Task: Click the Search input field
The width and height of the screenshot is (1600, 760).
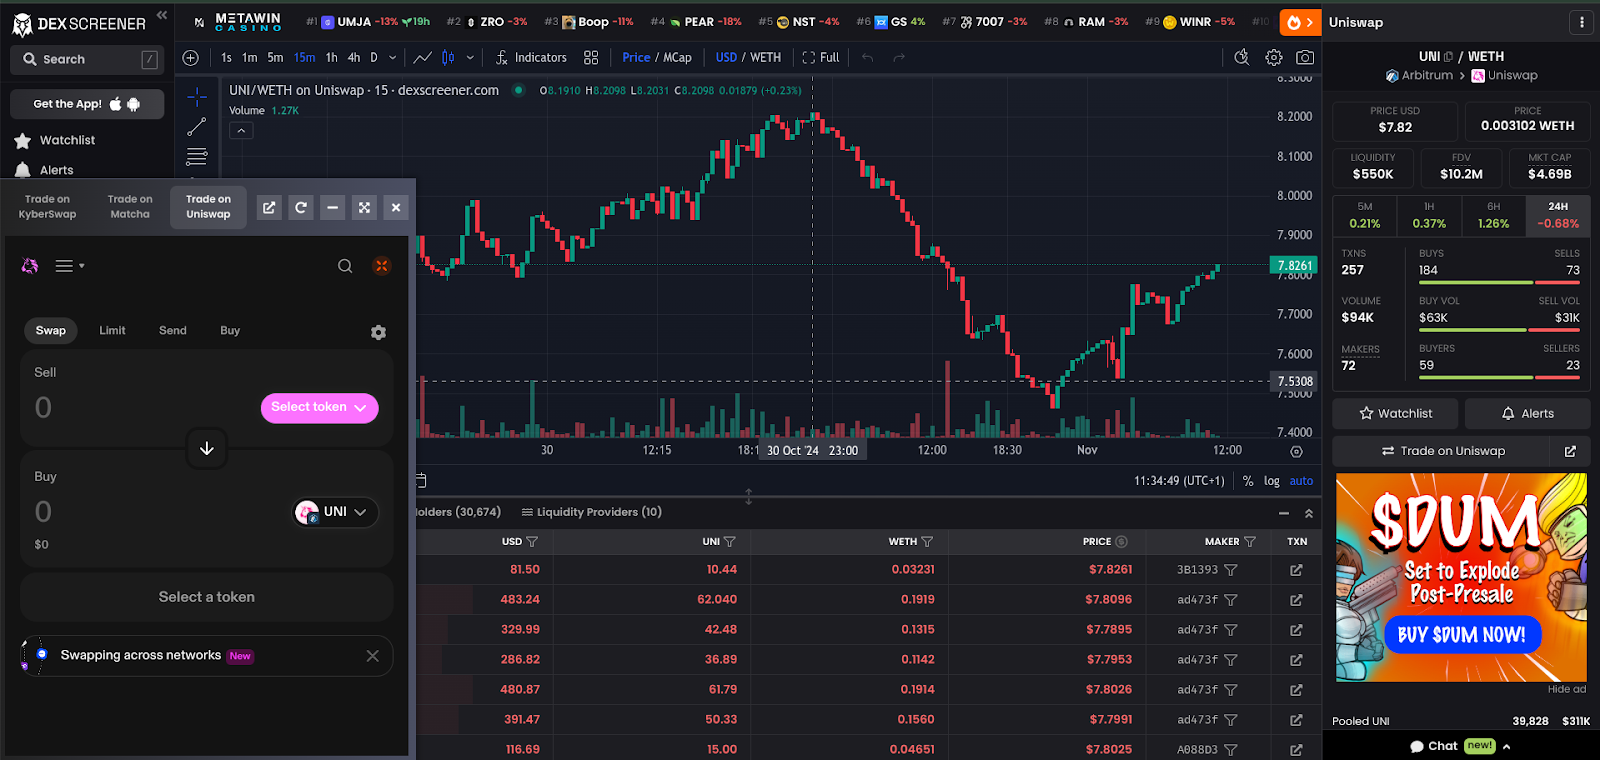Action: [x=87, y=60]
